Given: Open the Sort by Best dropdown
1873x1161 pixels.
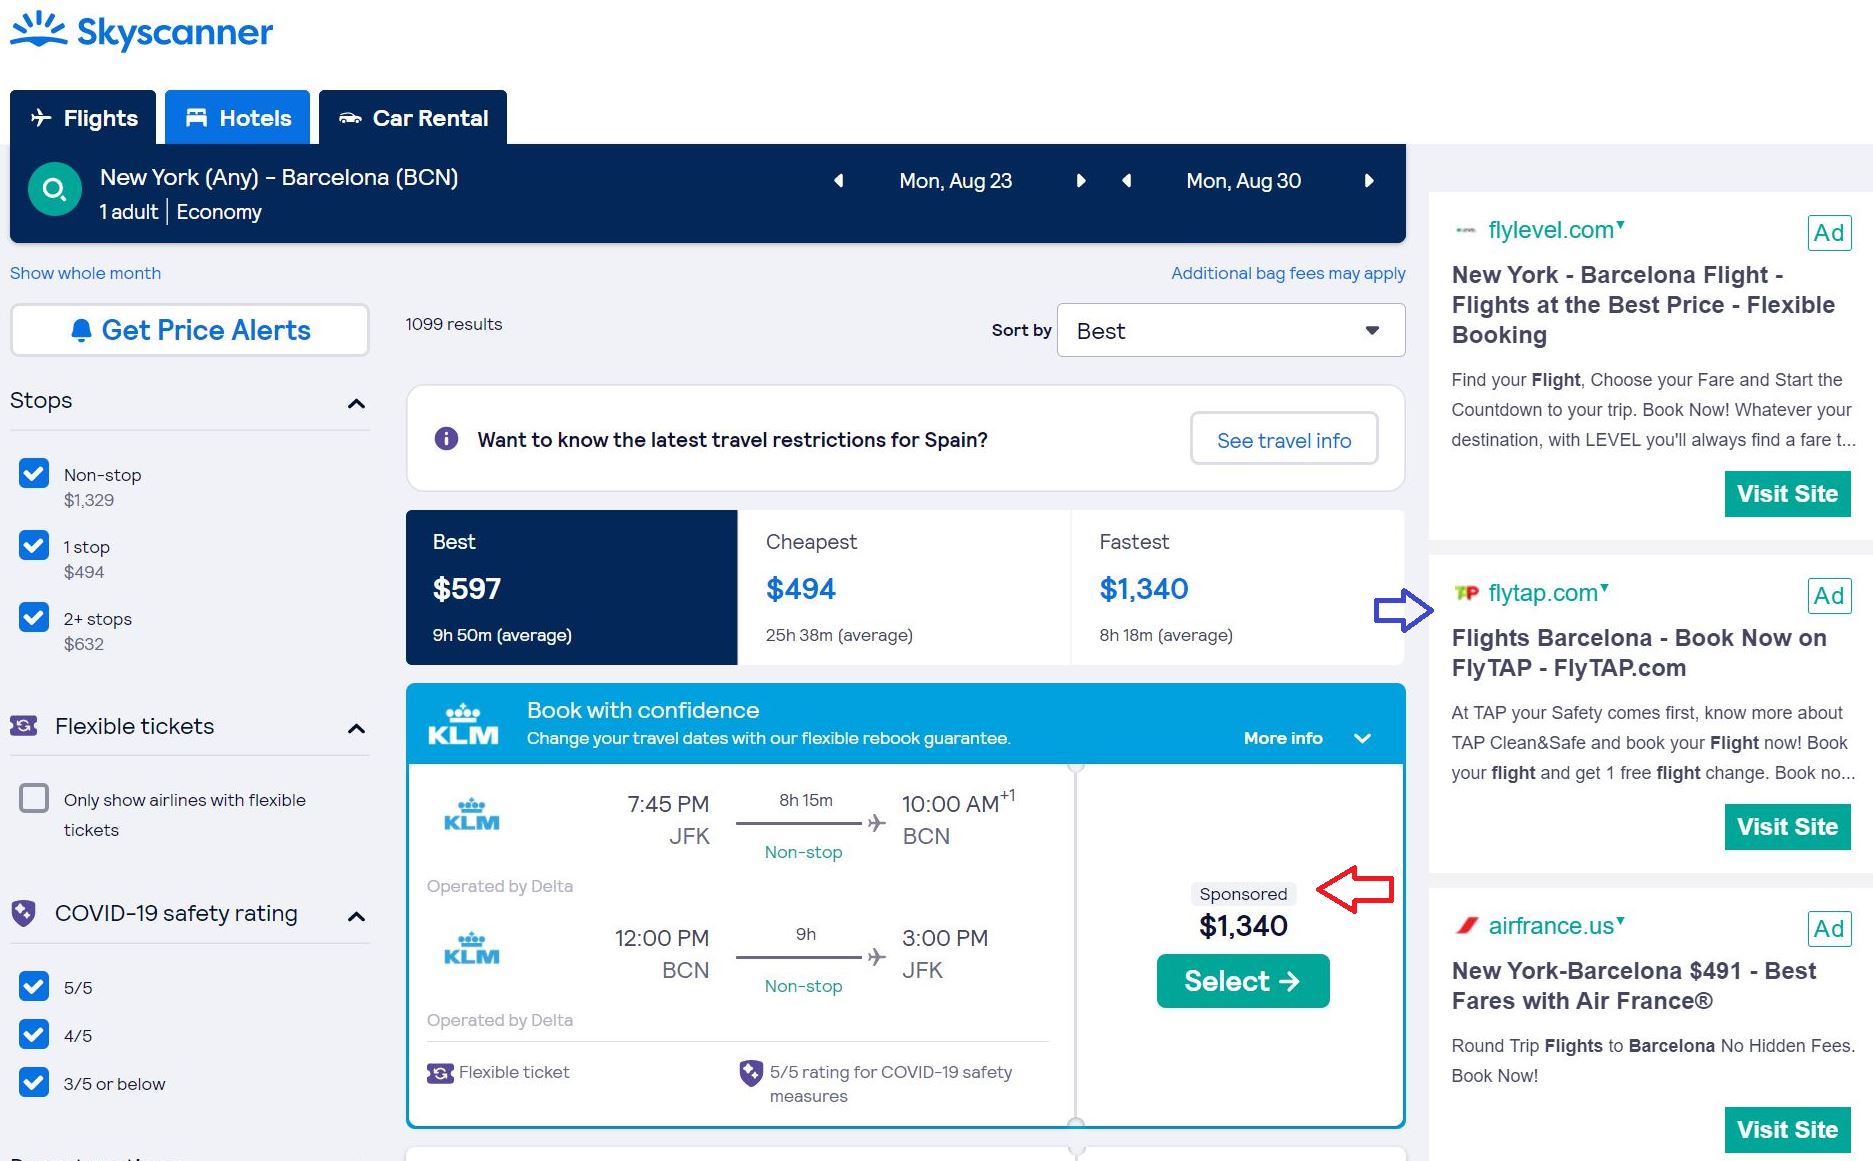Looking at the screenshot, I should (x=1231, y=330).
